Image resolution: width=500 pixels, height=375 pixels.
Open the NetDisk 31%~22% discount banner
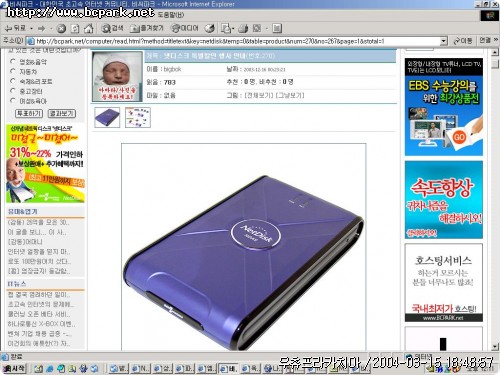(45, 164)
